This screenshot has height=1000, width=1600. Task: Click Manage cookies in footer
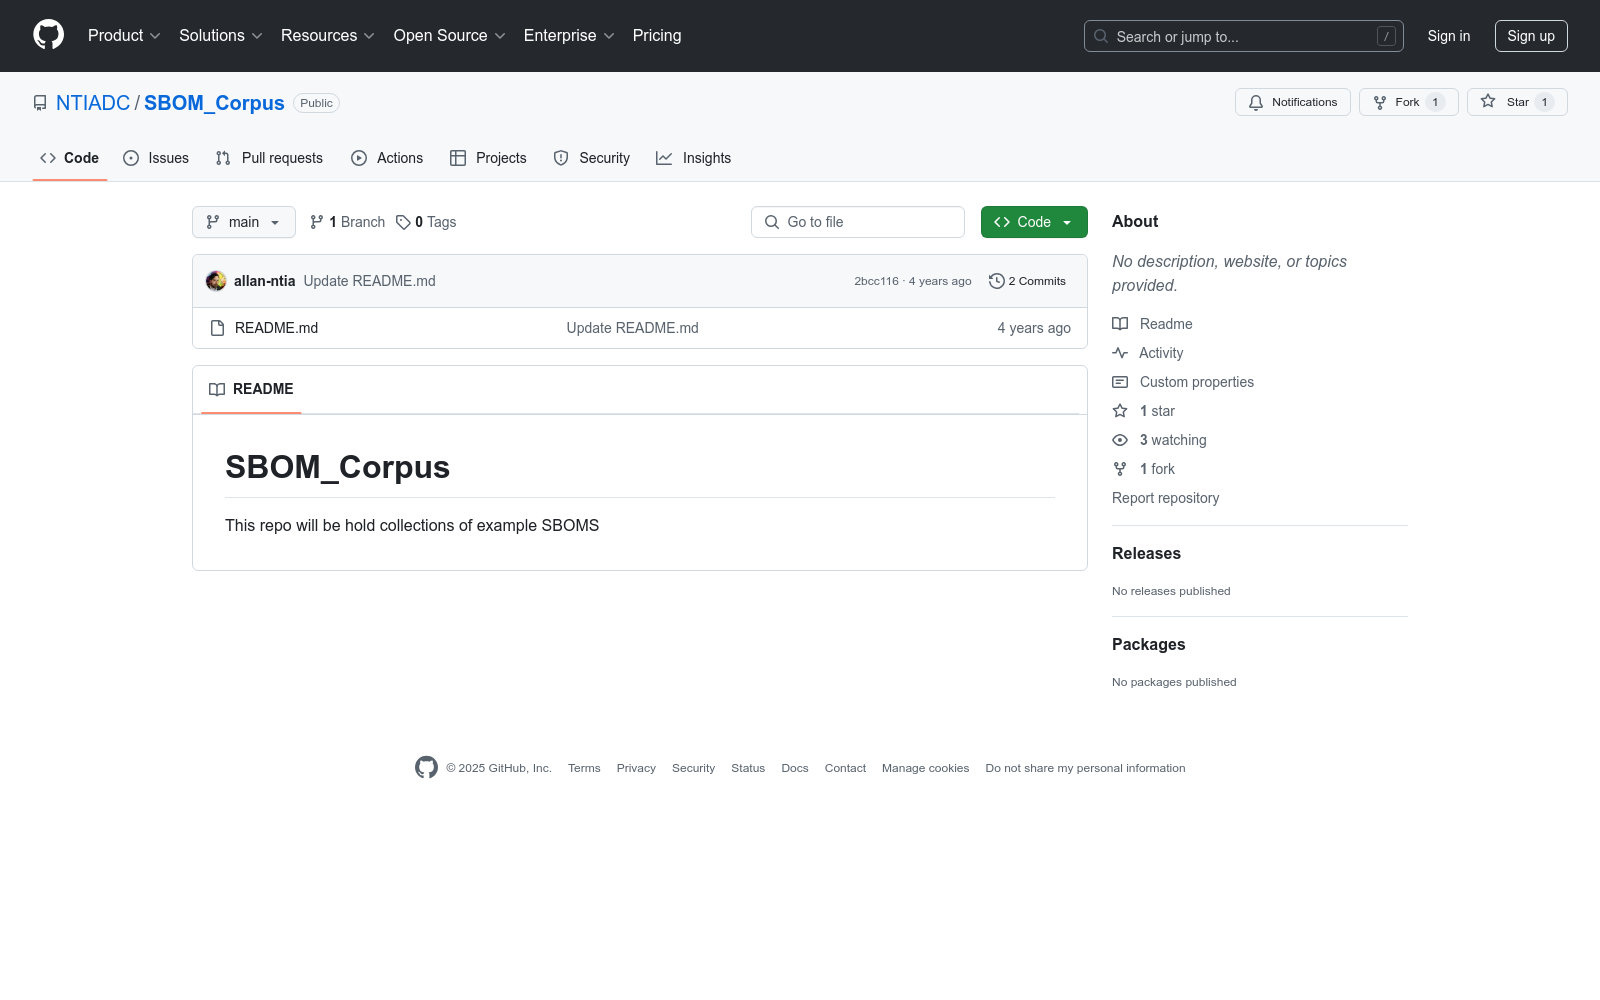pyautogui.click(x=925, y=768)
